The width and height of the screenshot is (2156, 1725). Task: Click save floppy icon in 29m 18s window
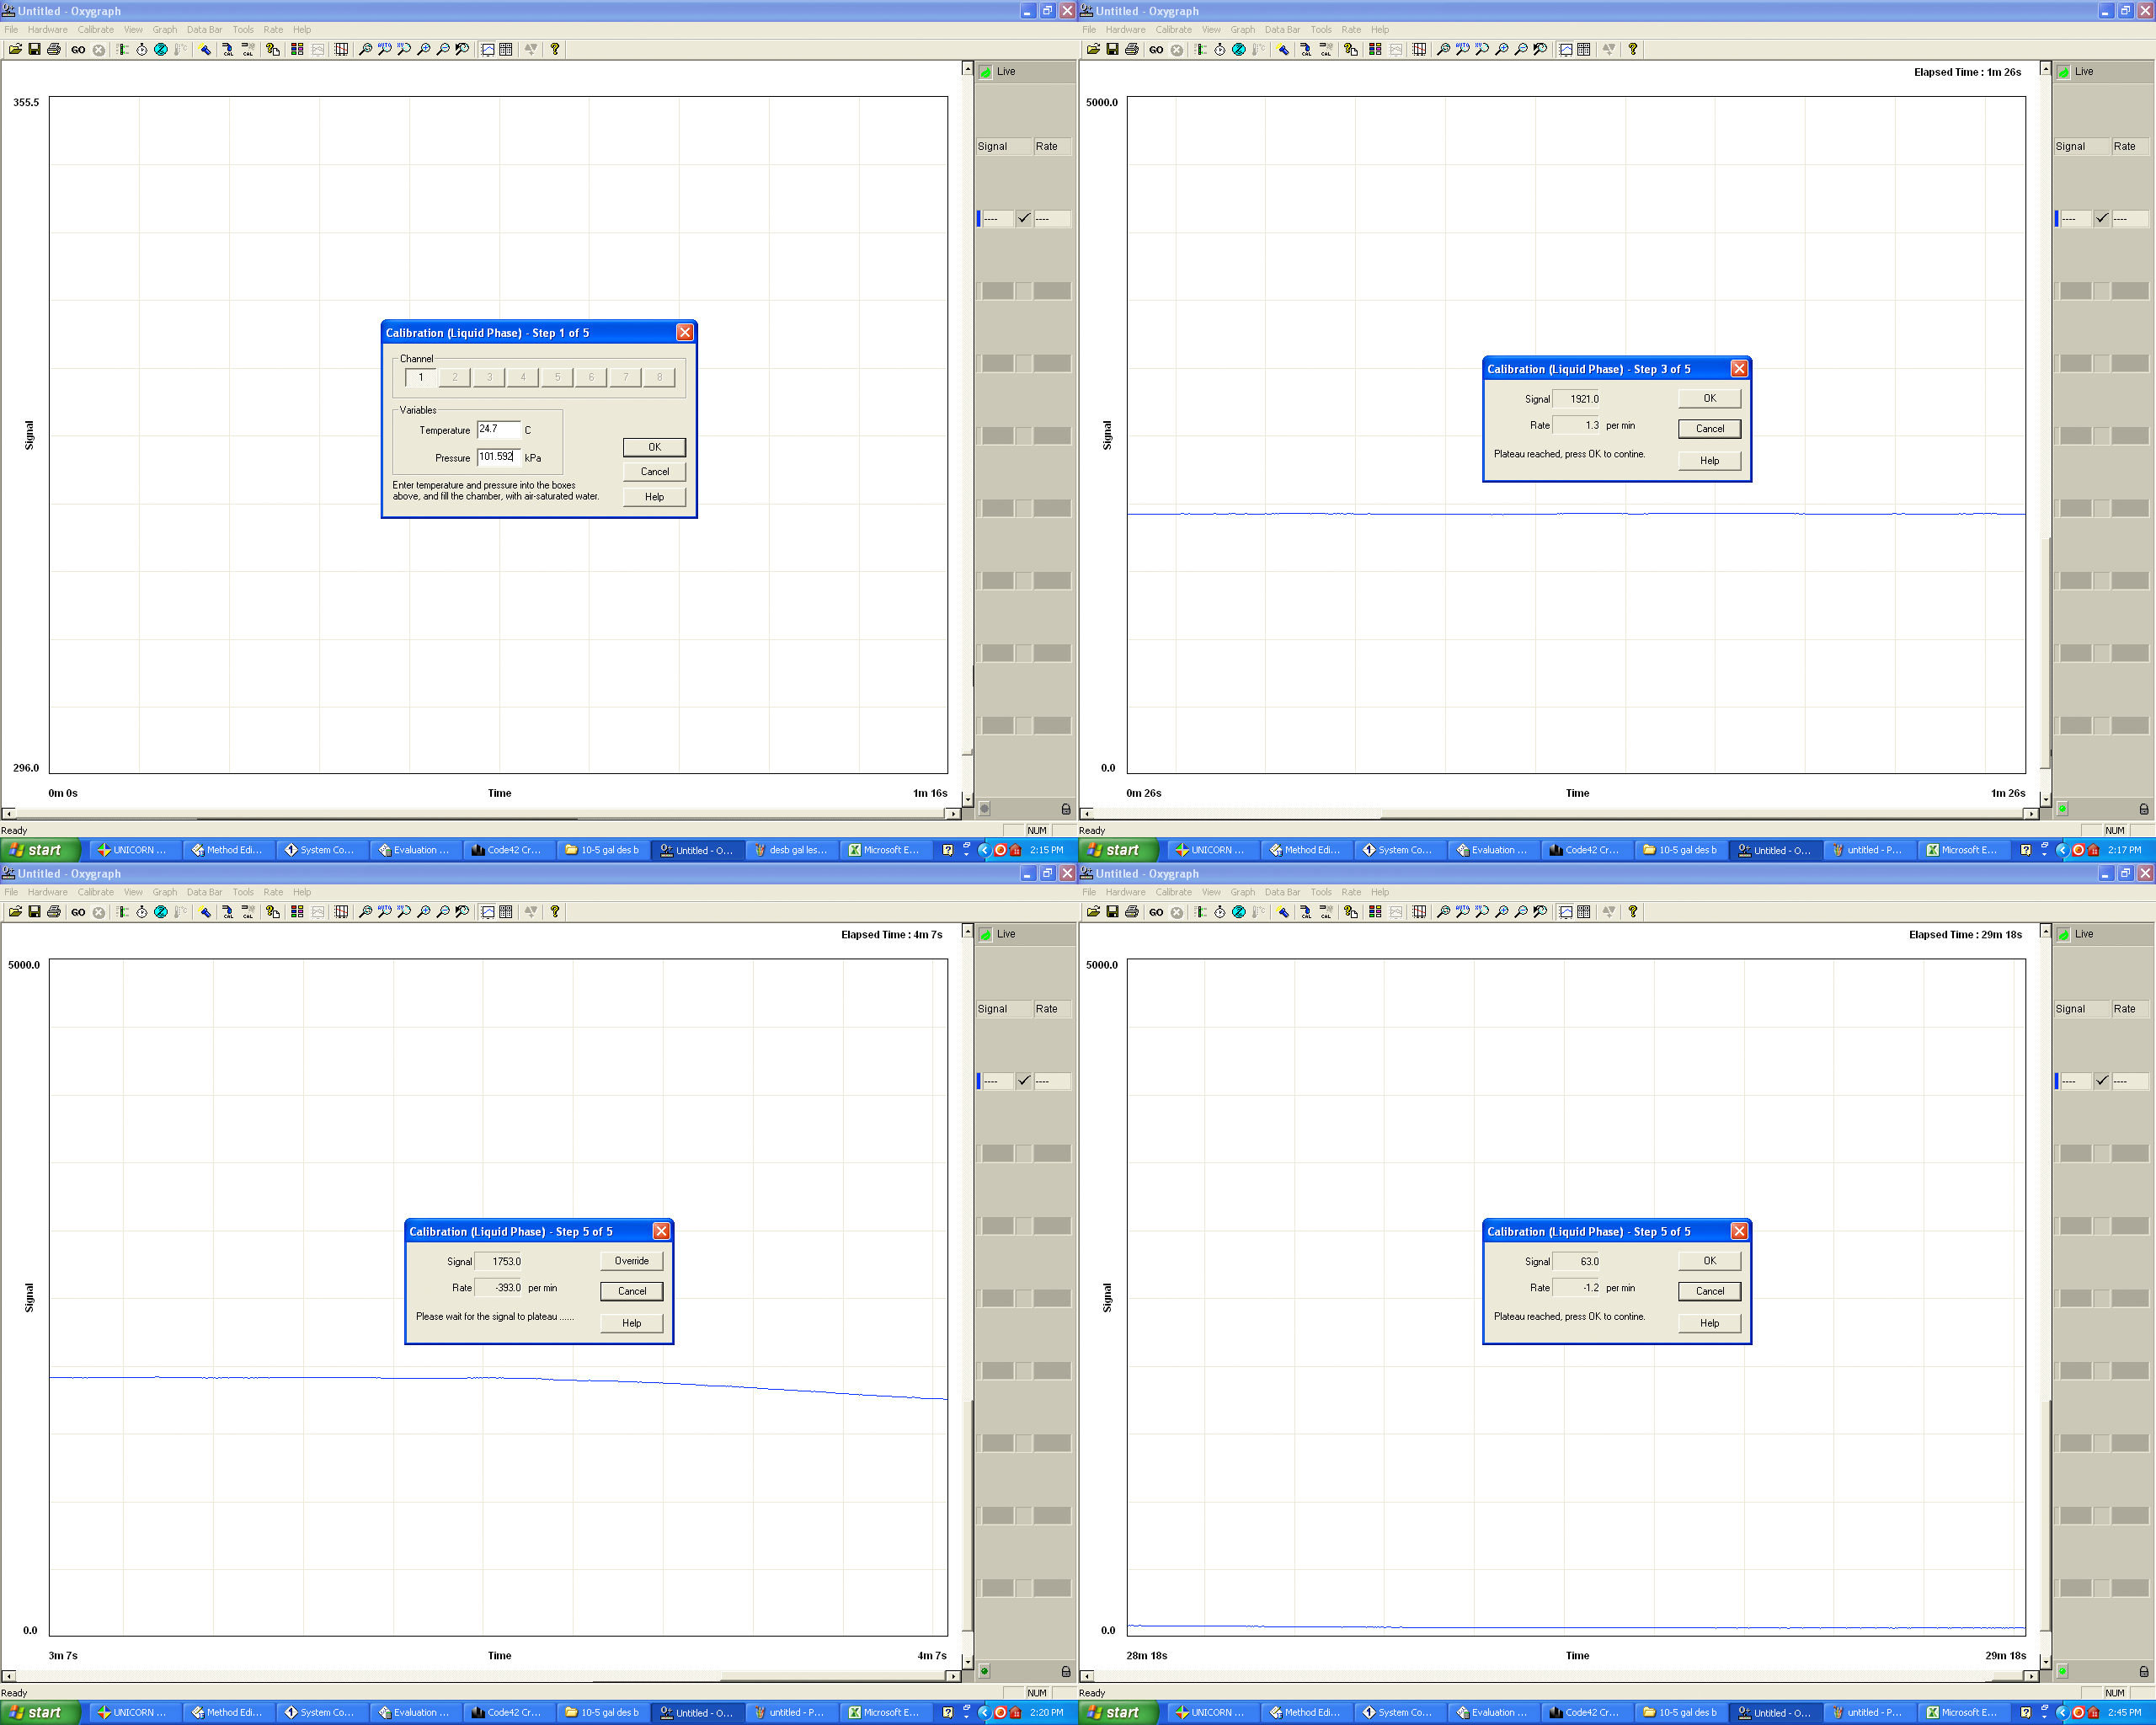[1112, 912]
